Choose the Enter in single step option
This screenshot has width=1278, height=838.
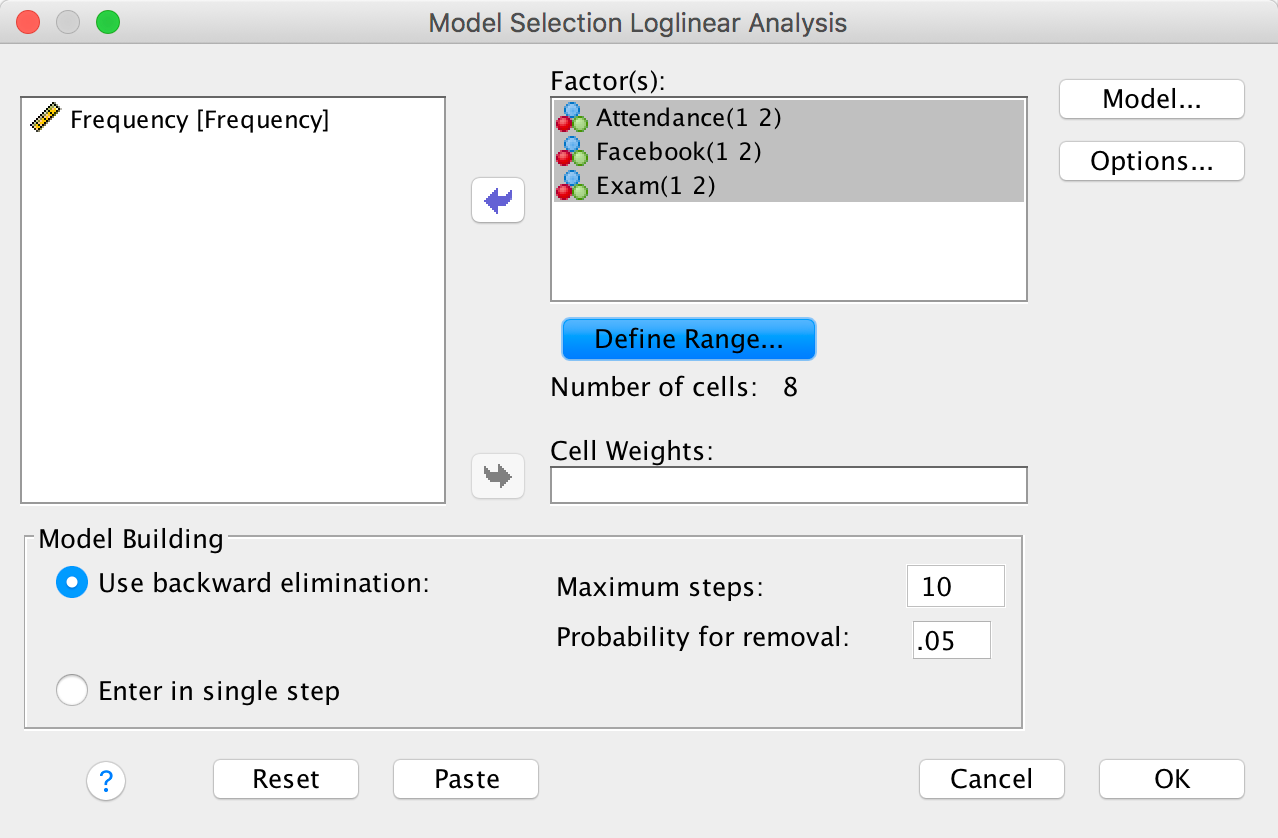(x=72, y=691)
